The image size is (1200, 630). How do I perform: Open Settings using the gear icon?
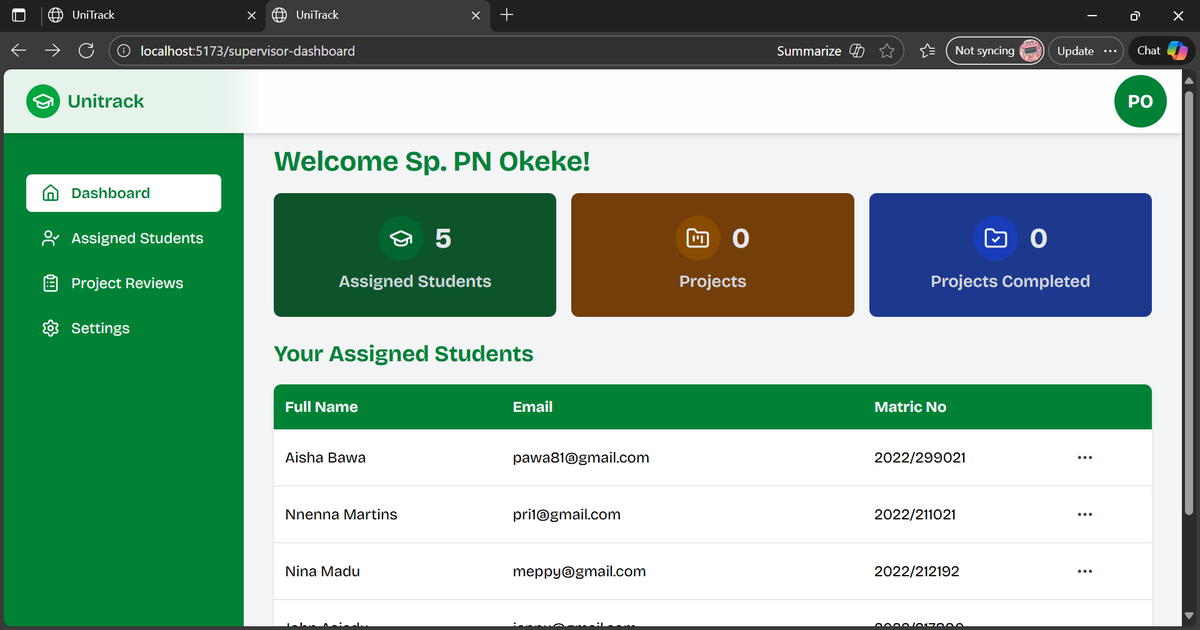tap(50, 328)
